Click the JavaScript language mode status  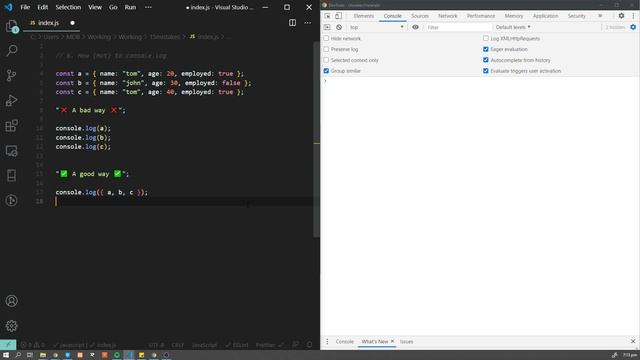(204, 345)
